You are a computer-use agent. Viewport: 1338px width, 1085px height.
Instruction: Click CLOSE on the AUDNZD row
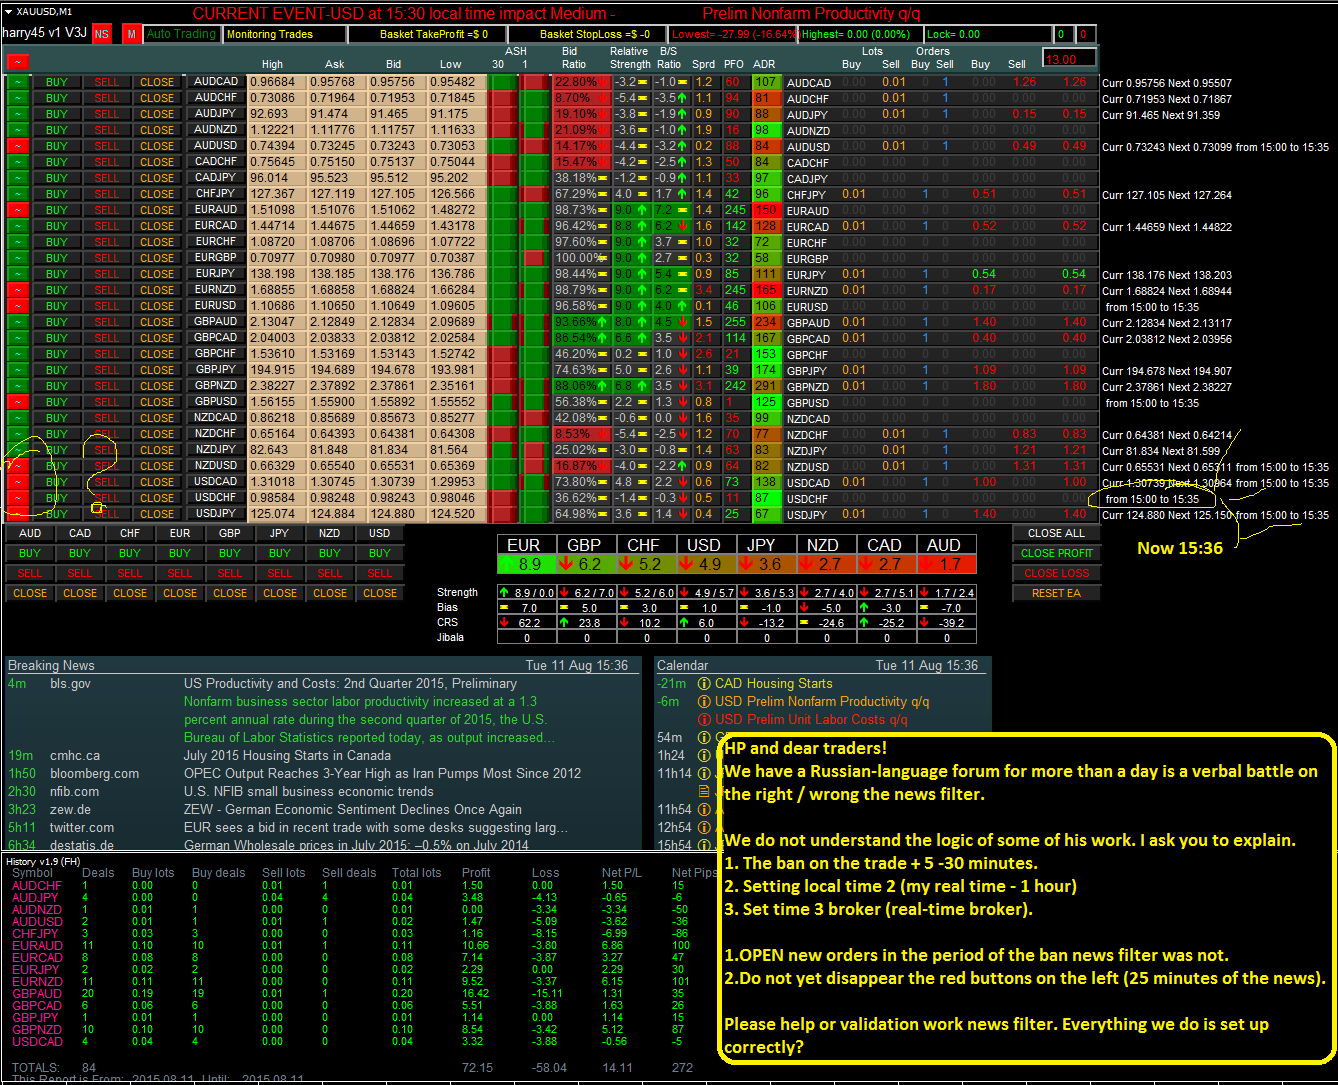(x=157, y=130)
